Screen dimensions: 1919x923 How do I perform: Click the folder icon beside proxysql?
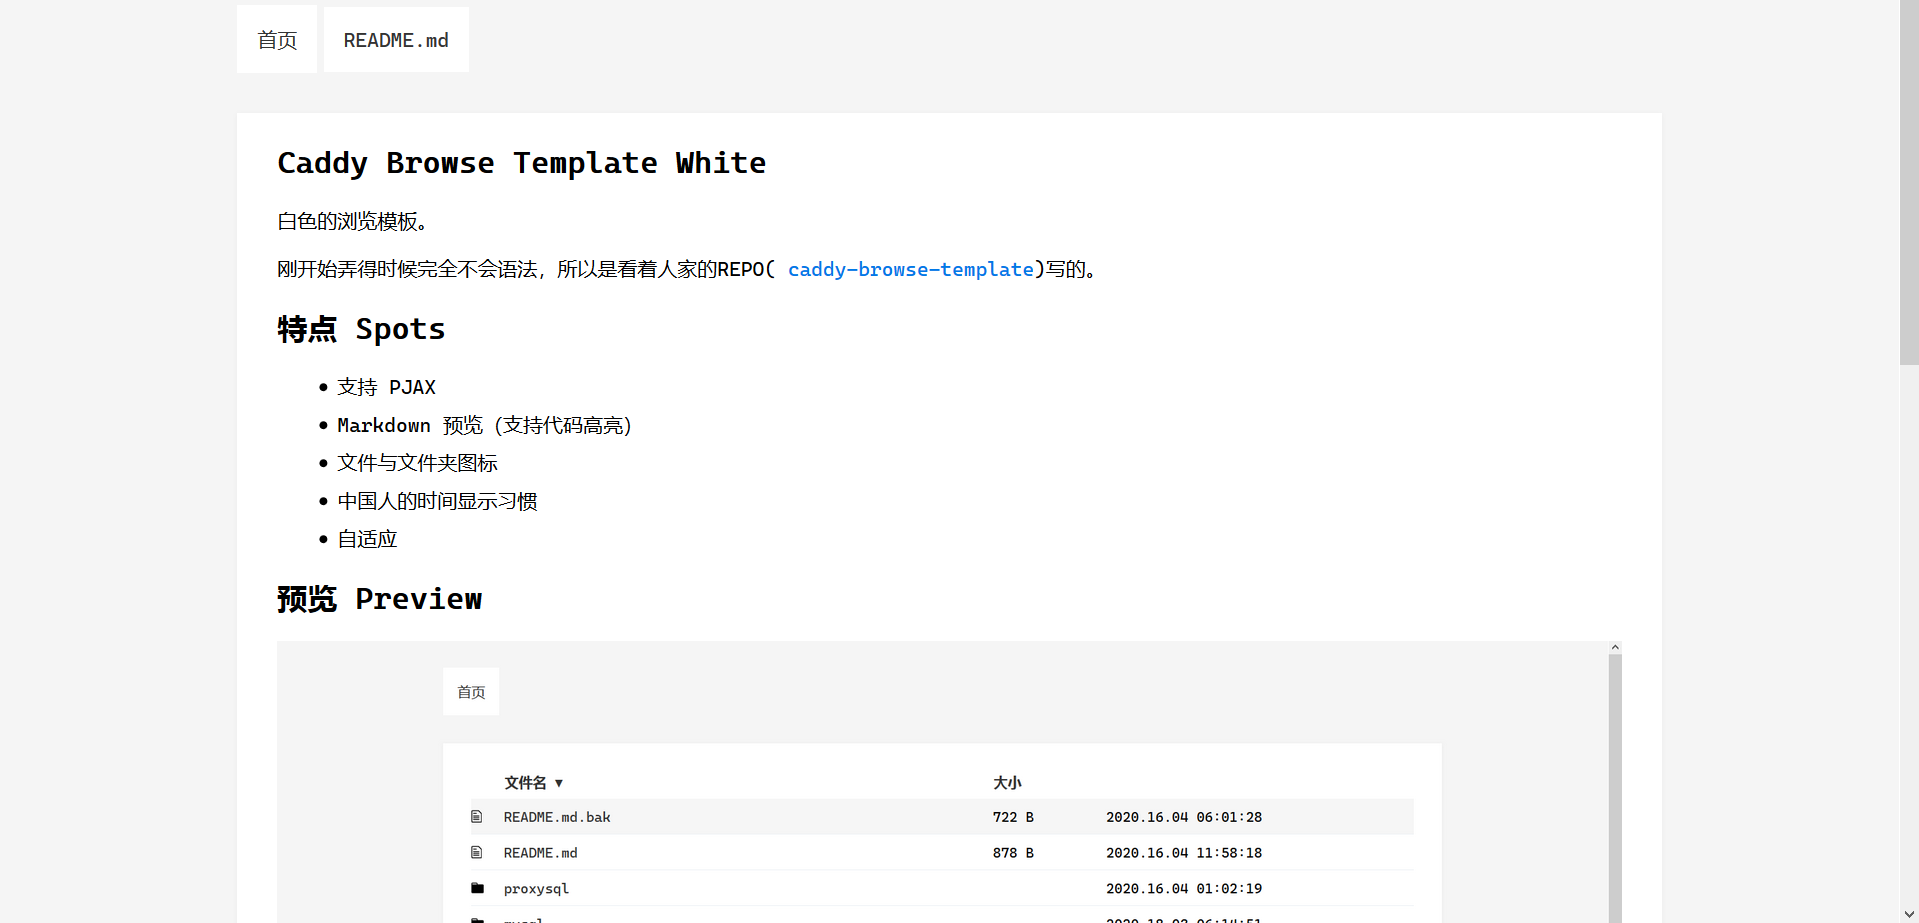point(477,888)
